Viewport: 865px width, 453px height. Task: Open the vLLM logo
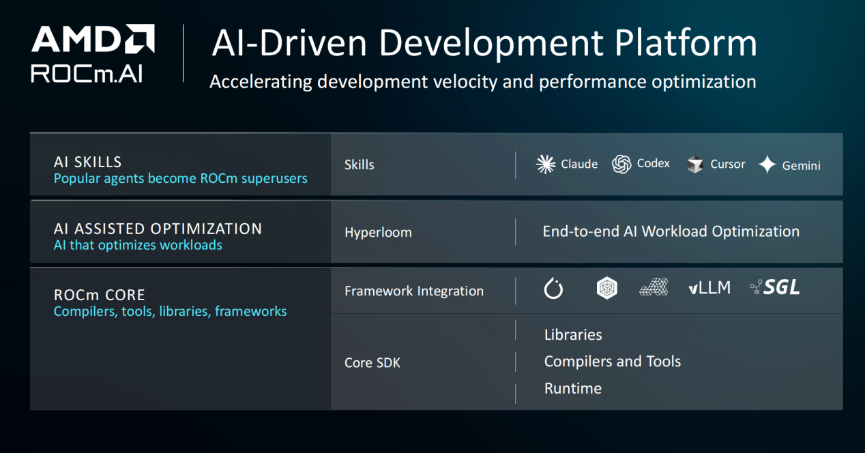coord(709,287)
